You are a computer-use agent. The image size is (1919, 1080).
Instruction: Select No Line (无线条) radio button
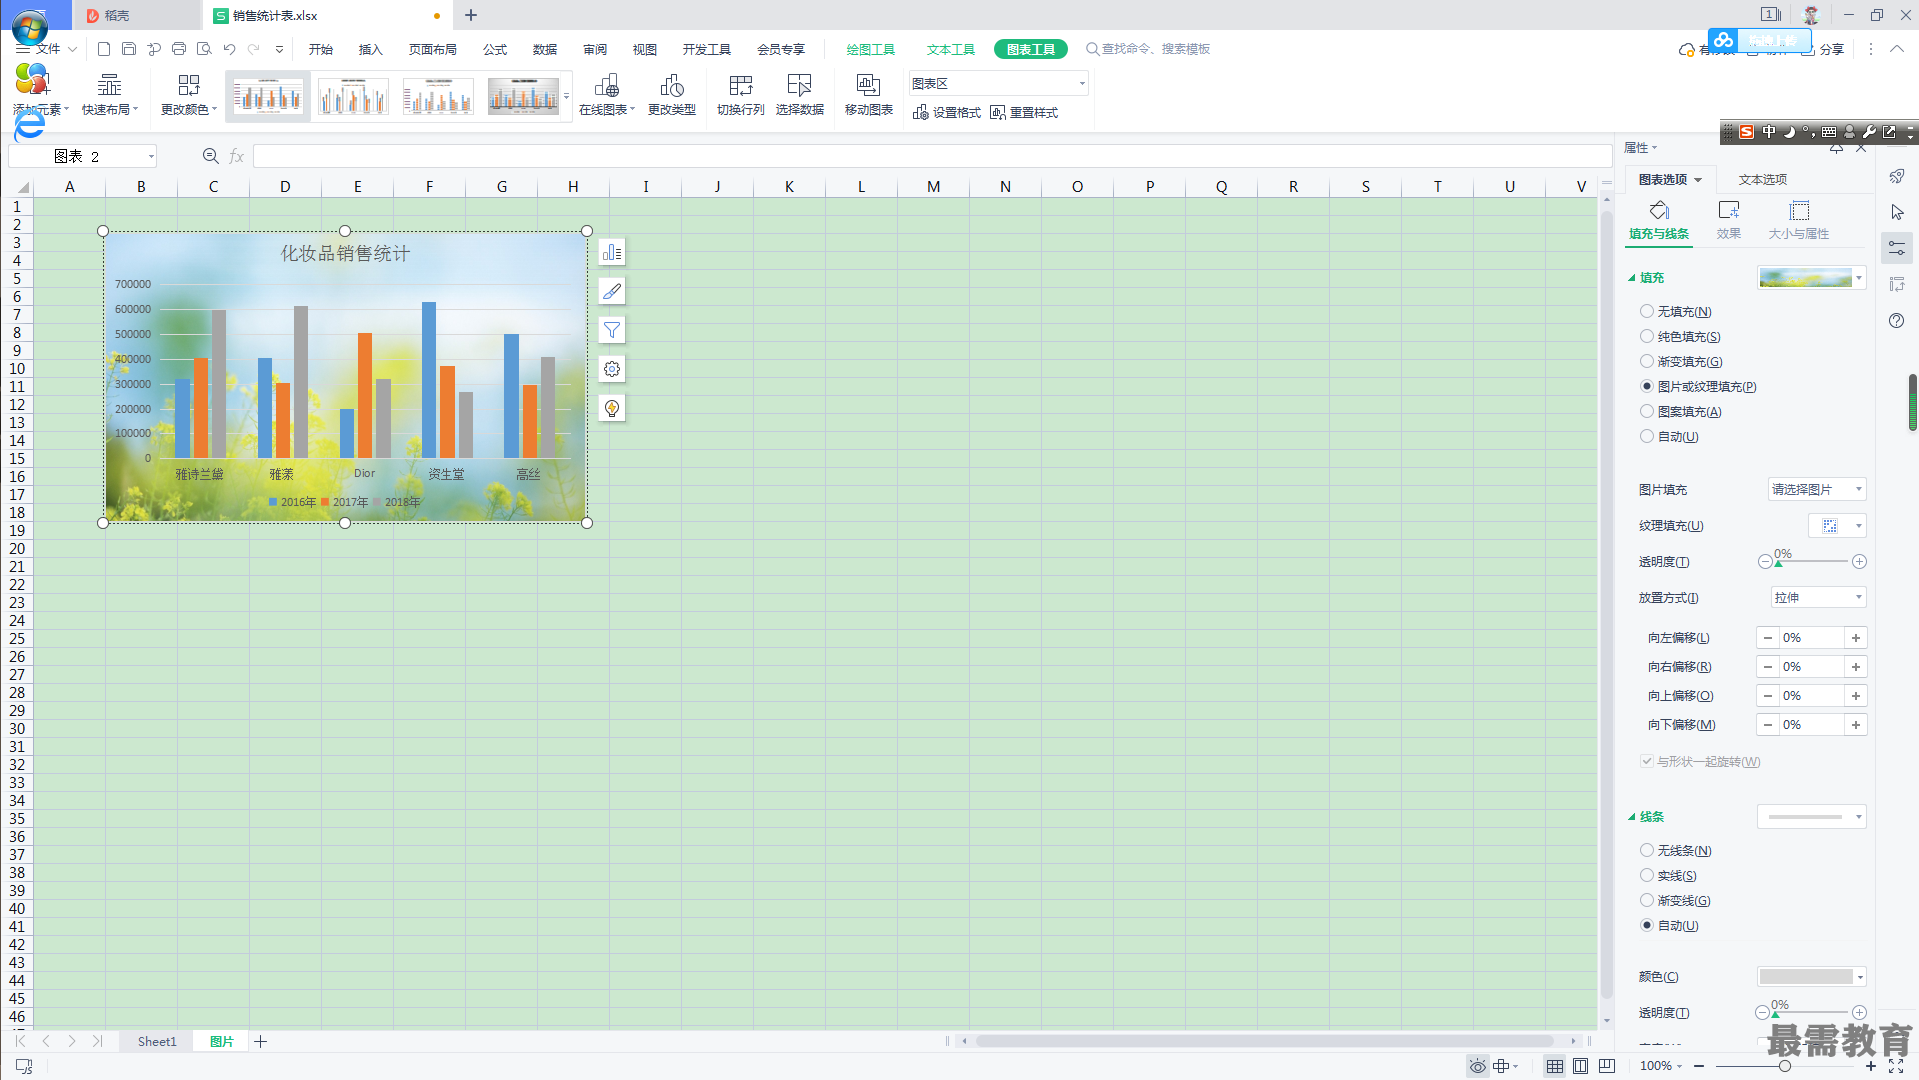pos(1646,851)
